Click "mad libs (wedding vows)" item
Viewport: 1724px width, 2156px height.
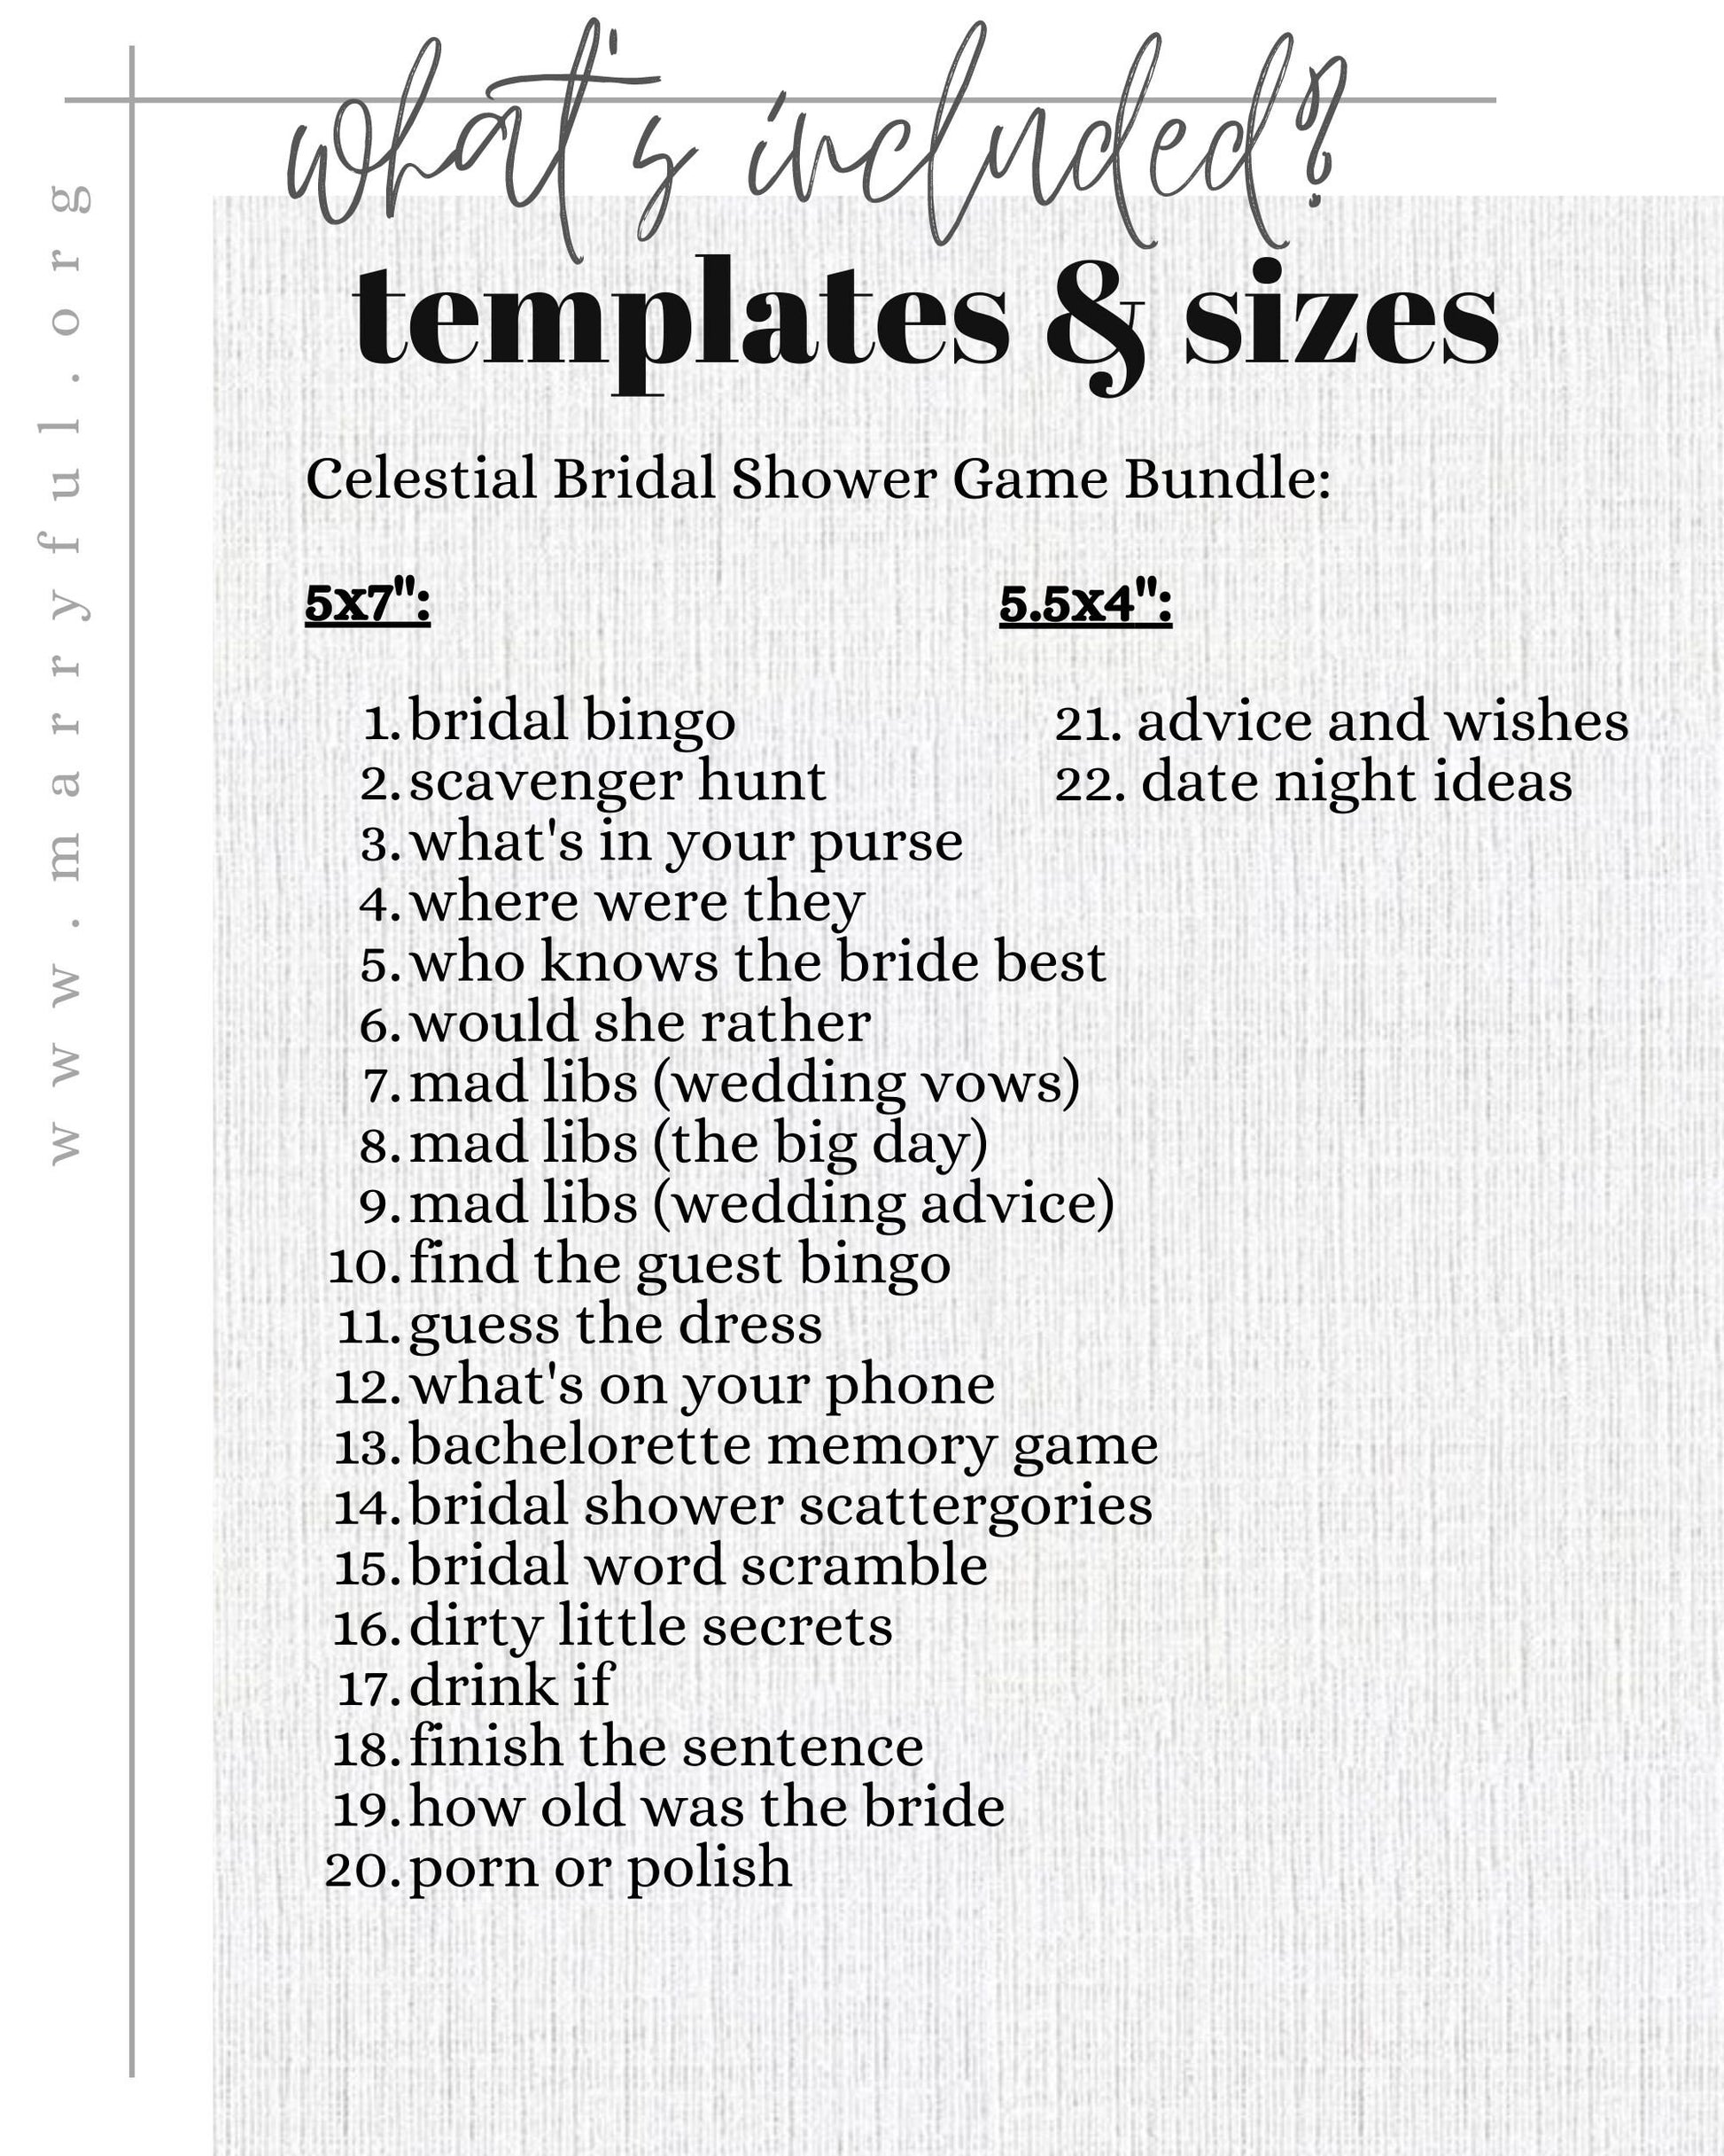[x=744, y=1083]
